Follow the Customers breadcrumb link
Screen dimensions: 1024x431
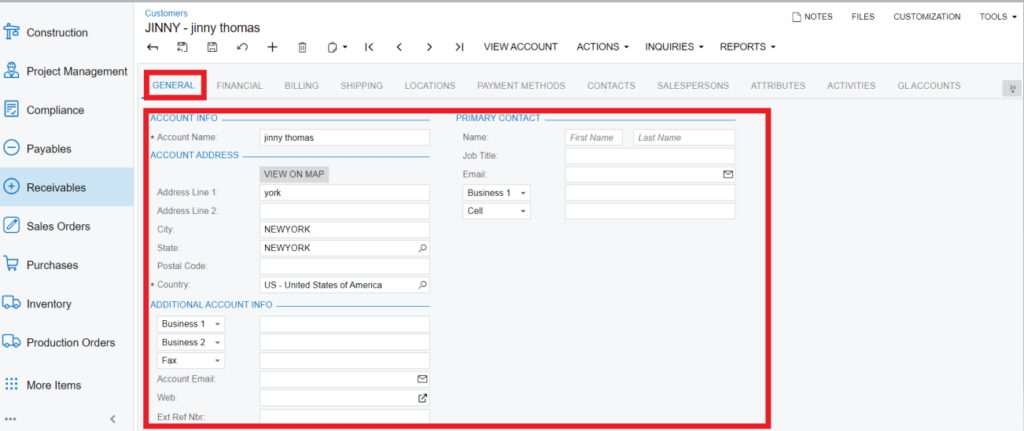pos(166,13)
